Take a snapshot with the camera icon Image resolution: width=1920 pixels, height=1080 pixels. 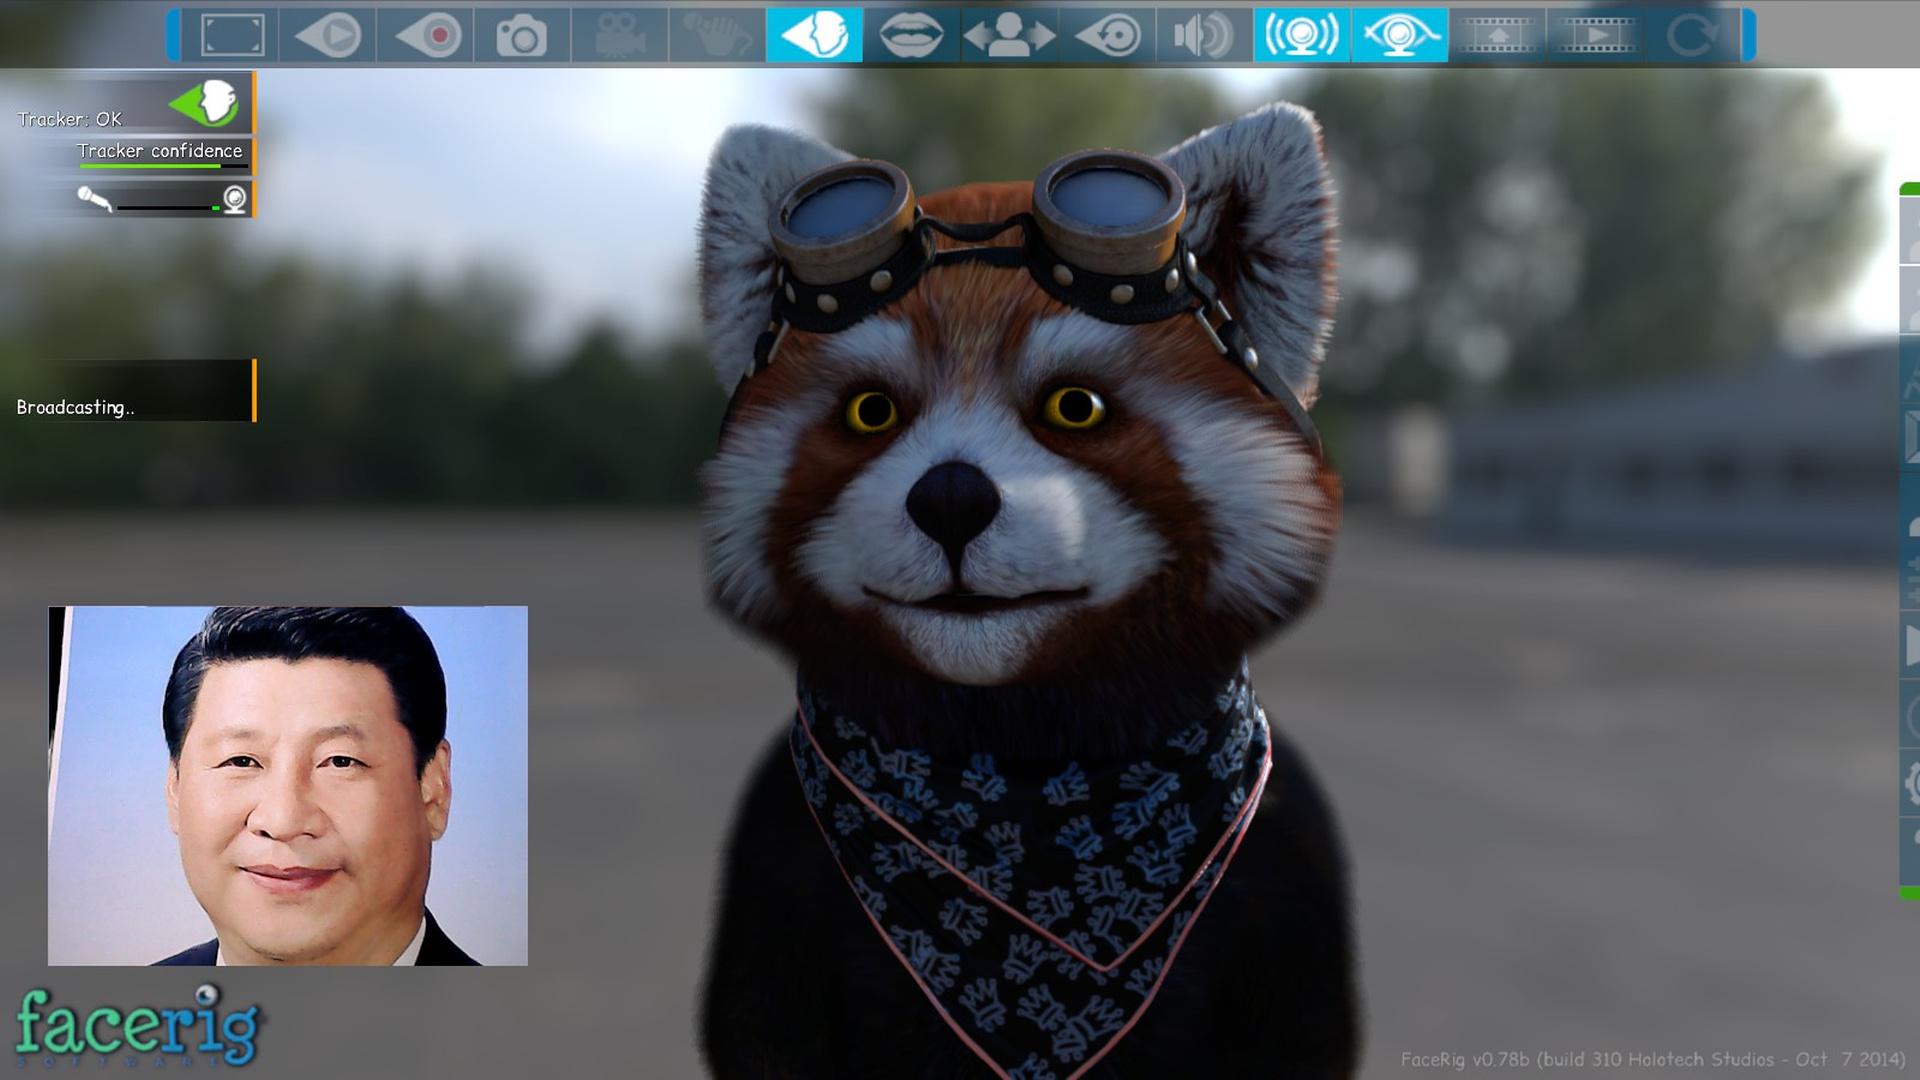click(x=521, y=36)
